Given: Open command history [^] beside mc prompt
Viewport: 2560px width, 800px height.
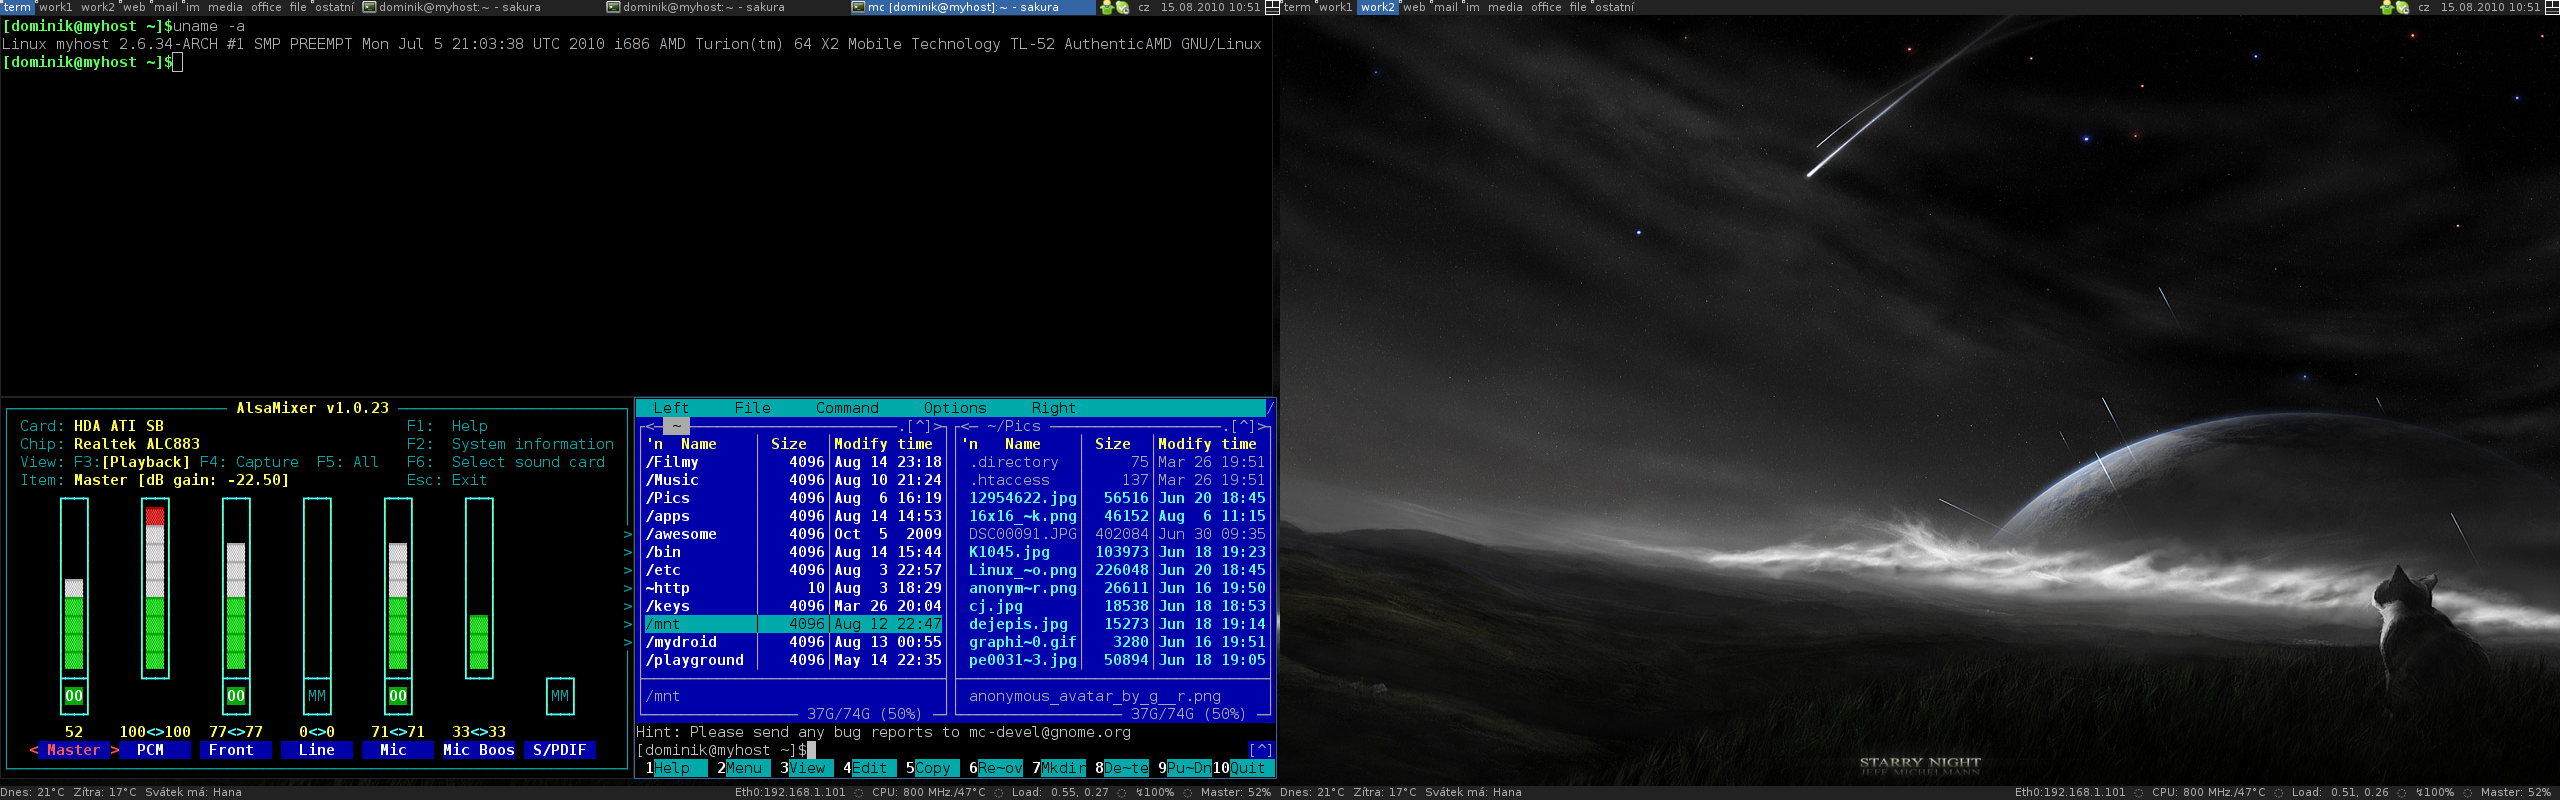Looking at the screenshot, I should [x=1261, y=750].
